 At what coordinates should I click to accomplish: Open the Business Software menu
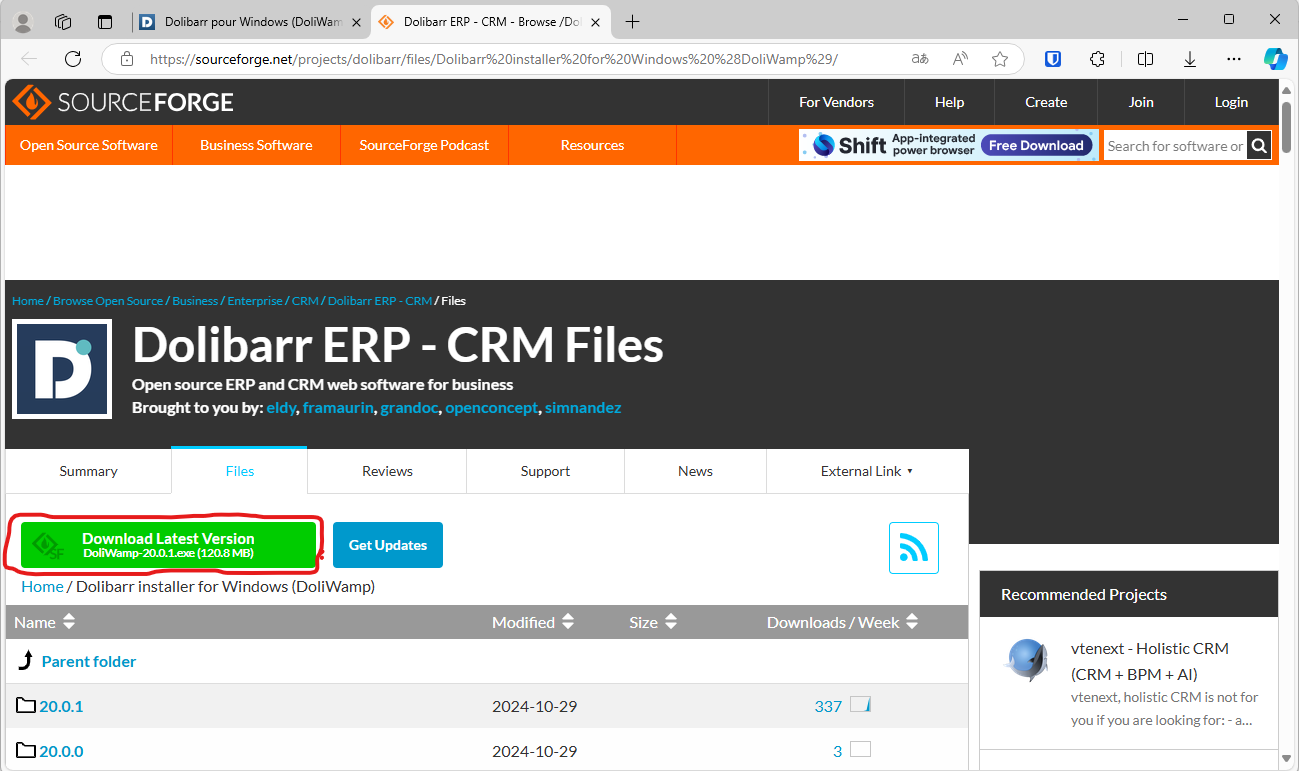click(256, 145)
